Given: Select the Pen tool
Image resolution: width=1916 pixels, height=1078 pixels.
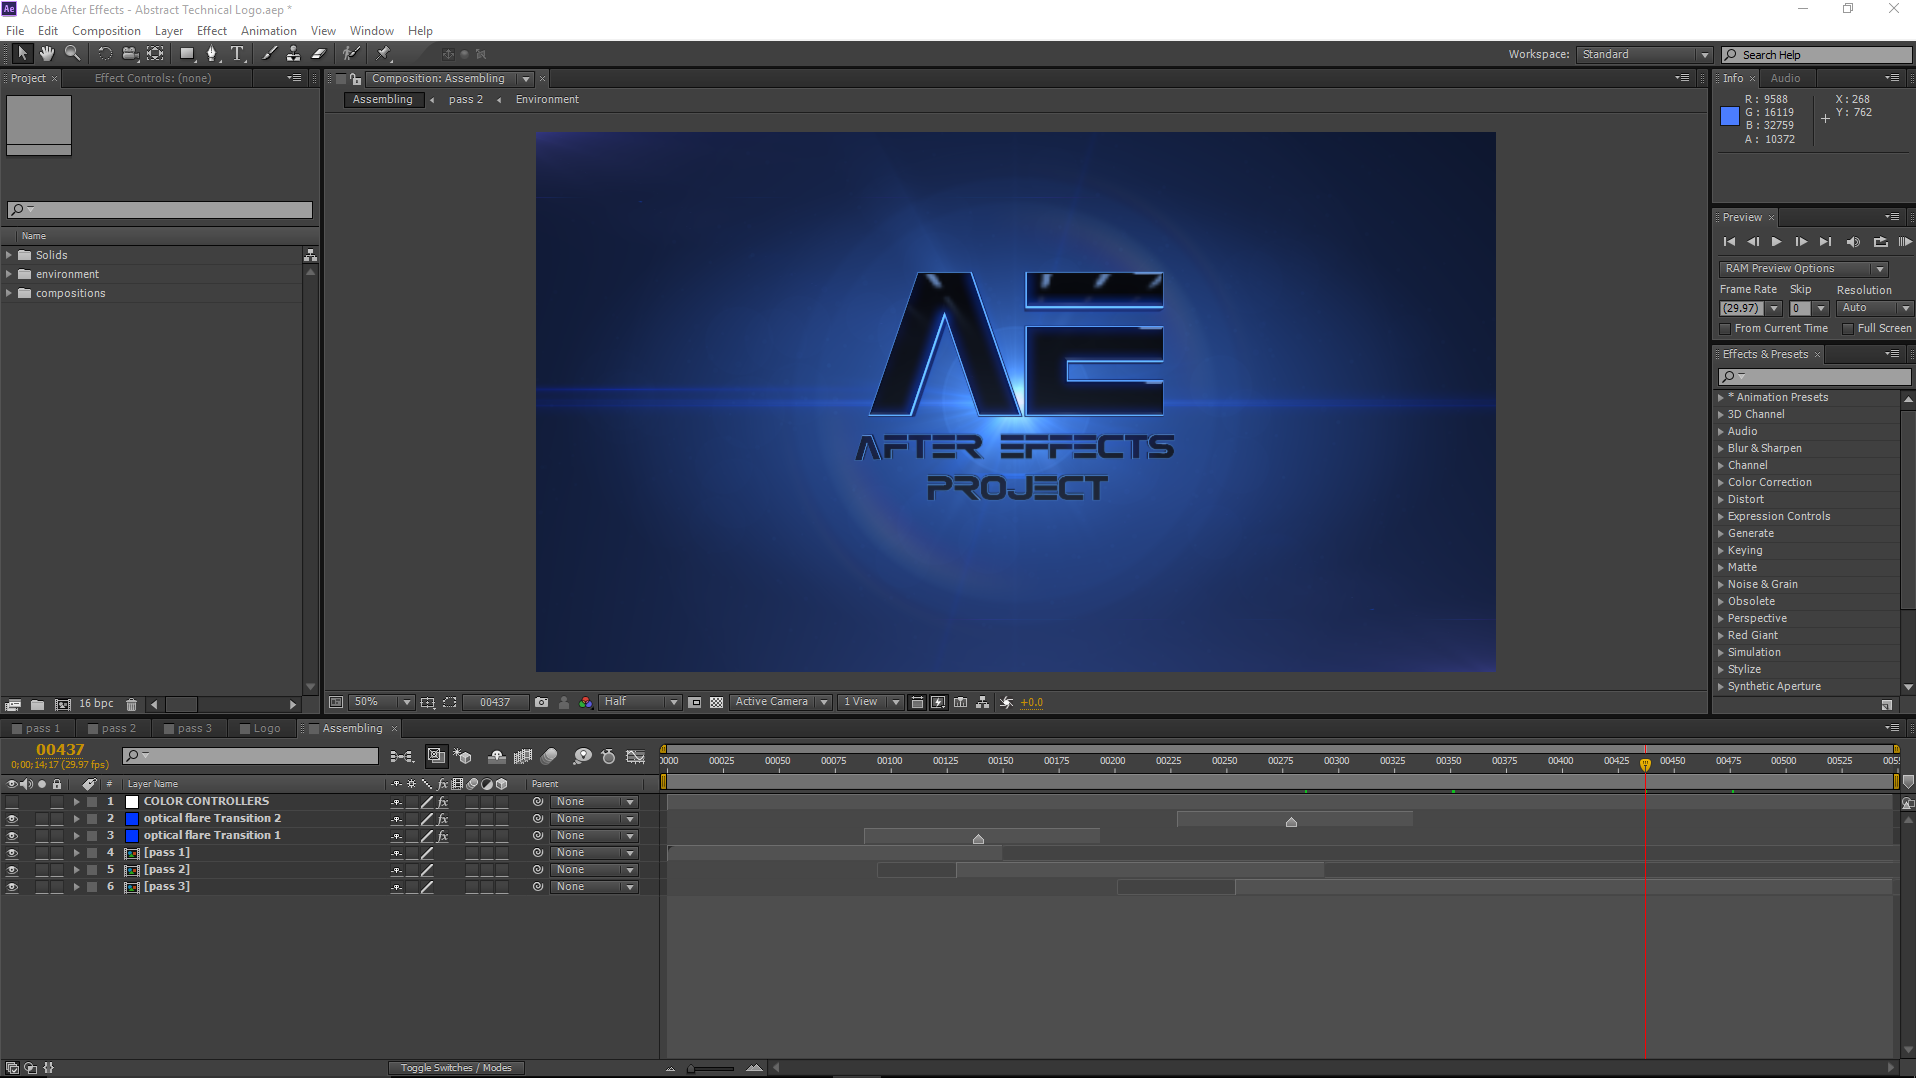Looking at the screenshot, I should click(211, 54).
